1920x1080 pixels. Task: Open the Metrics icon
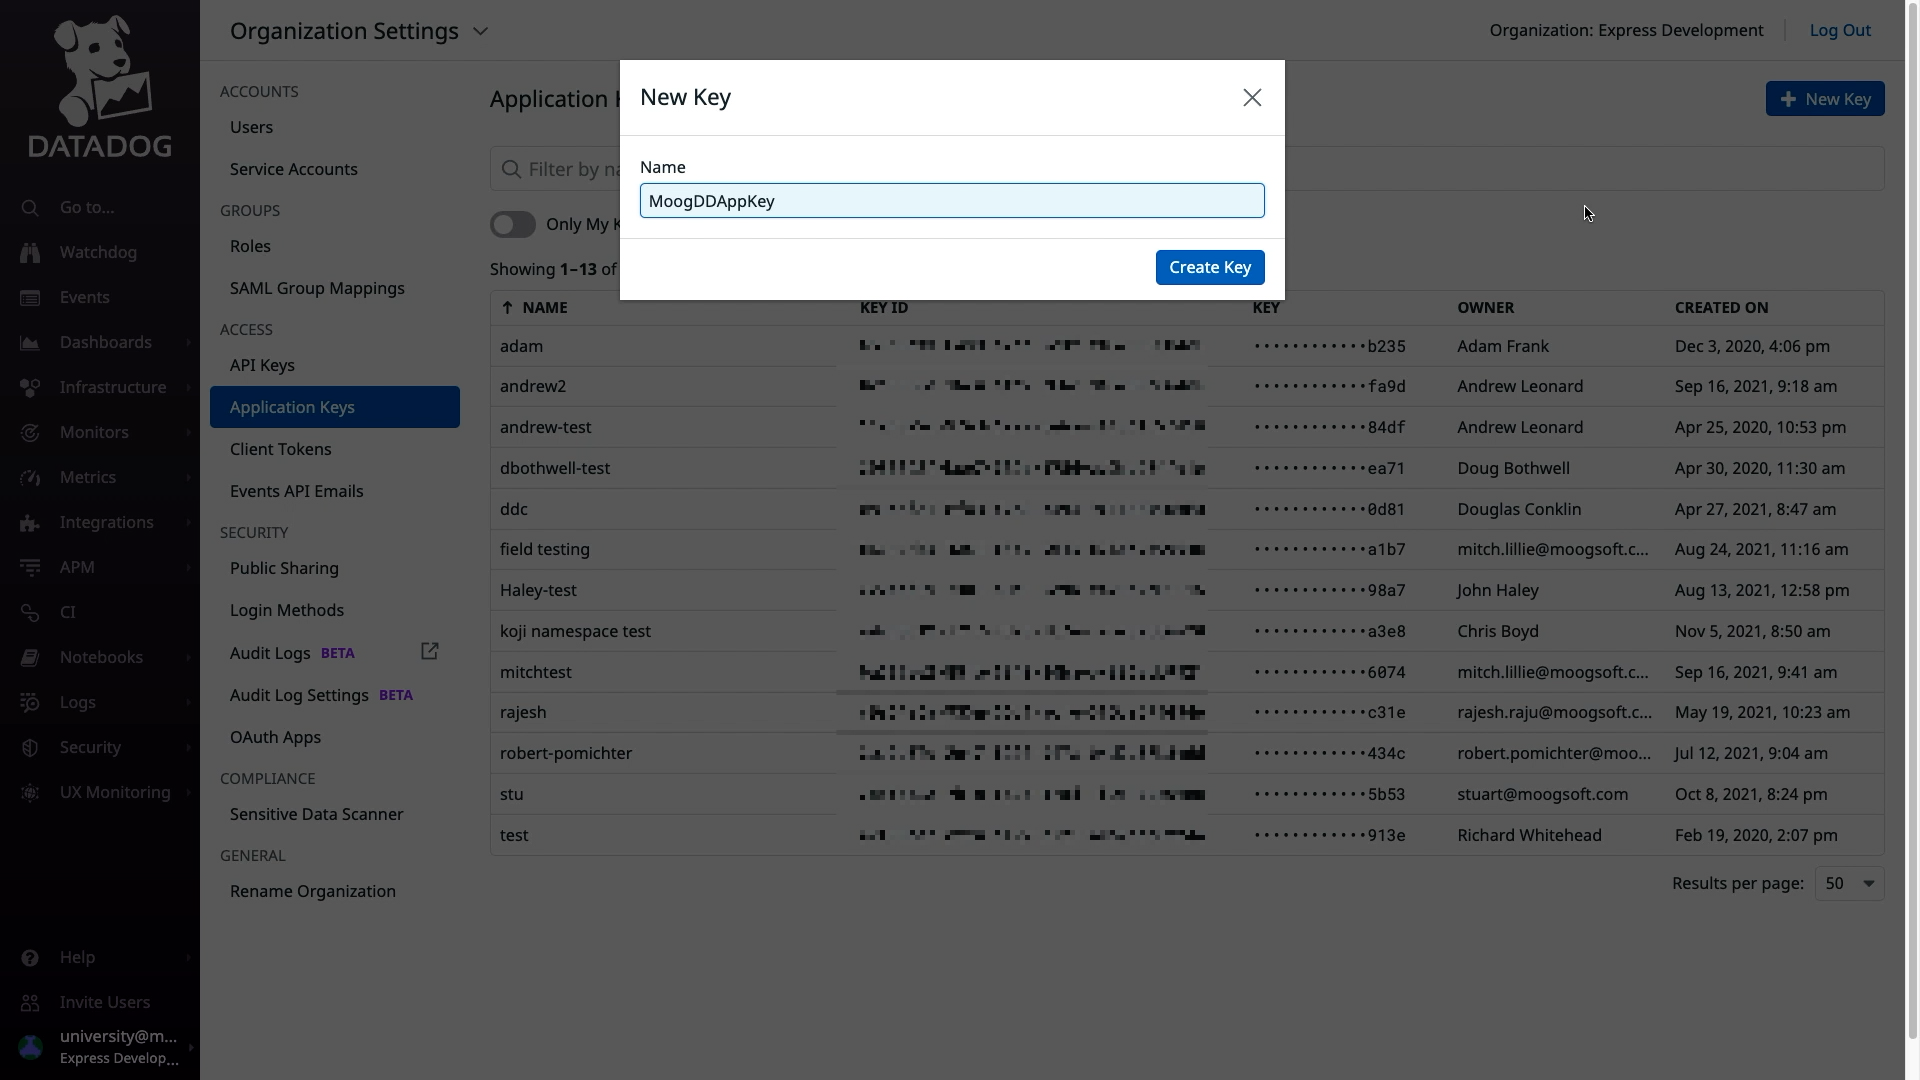pyautogui.click(x=30, y=478)
